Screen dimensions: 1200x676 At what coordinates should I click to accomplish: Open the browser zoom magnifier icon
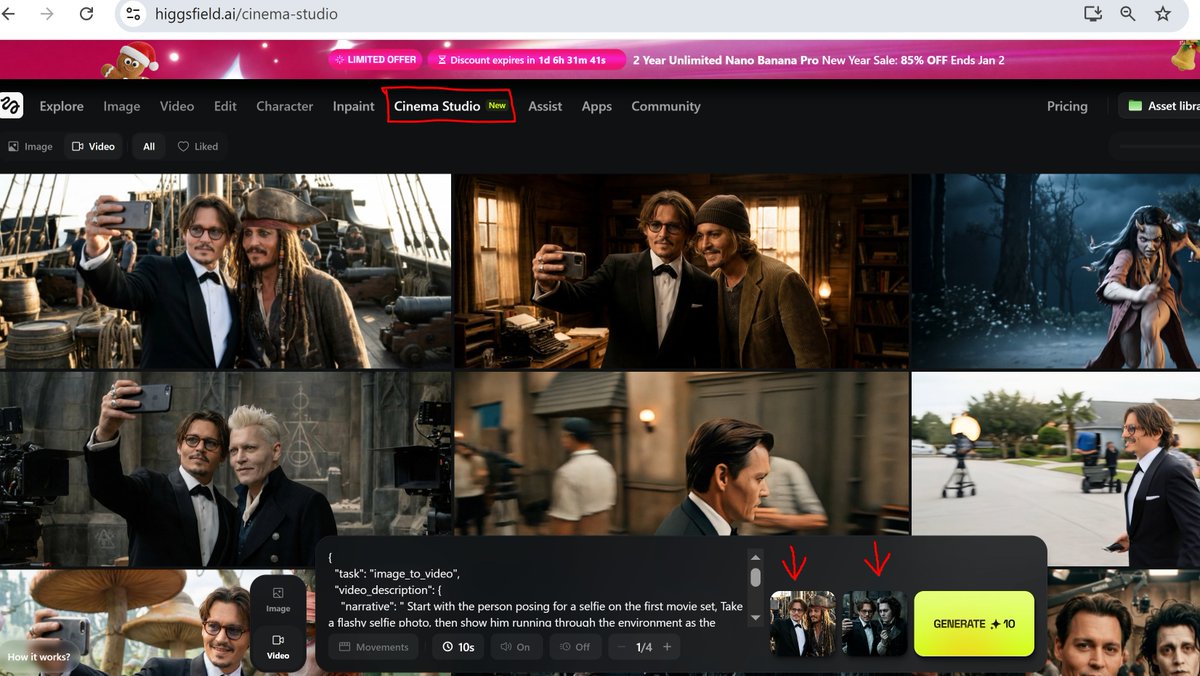1128,14
